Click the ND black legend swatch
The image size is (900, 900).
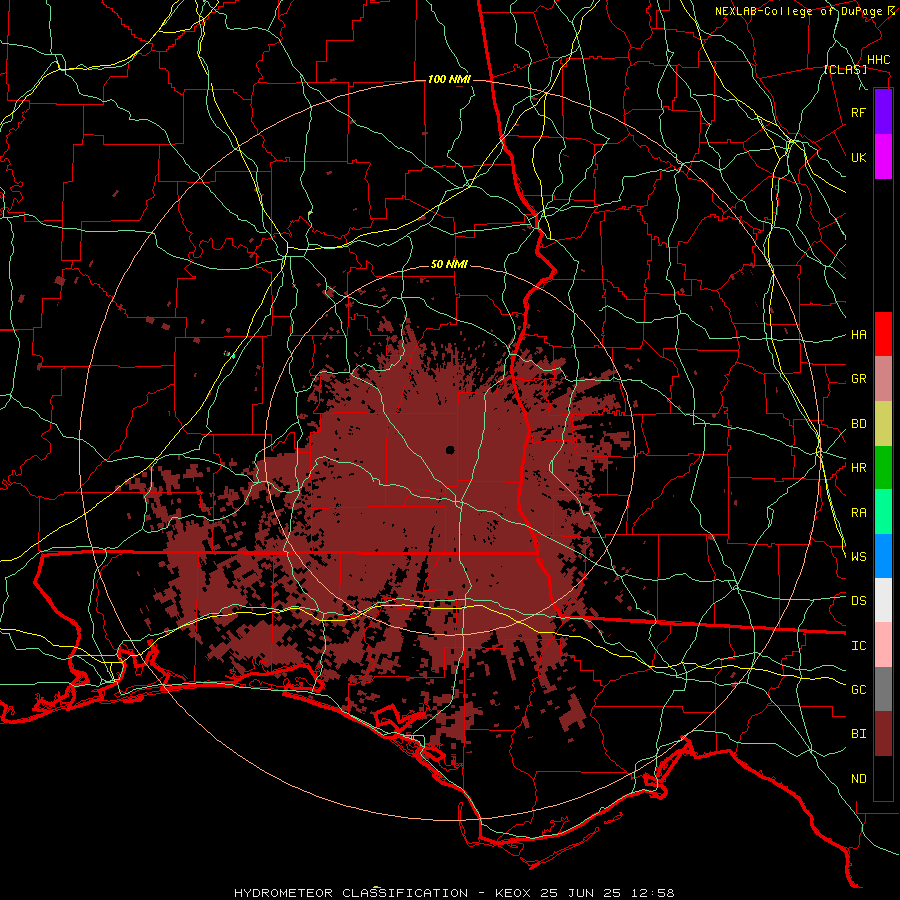click(x=883, y=778)
